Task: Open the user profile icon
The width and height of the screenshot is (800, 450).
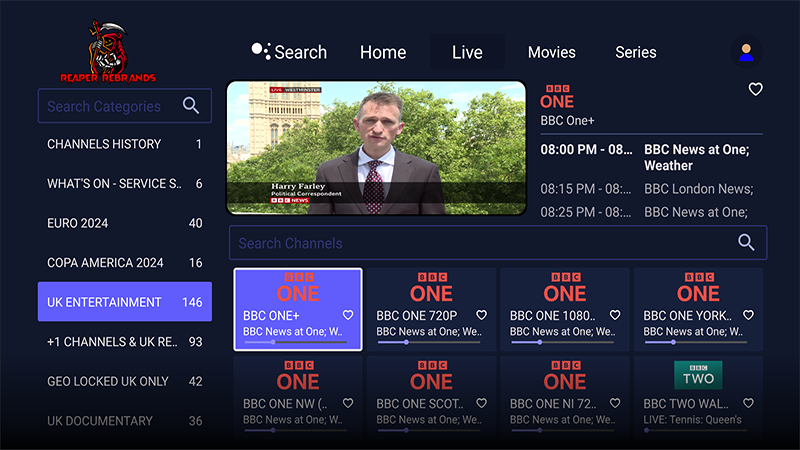Action: point(746,52)
